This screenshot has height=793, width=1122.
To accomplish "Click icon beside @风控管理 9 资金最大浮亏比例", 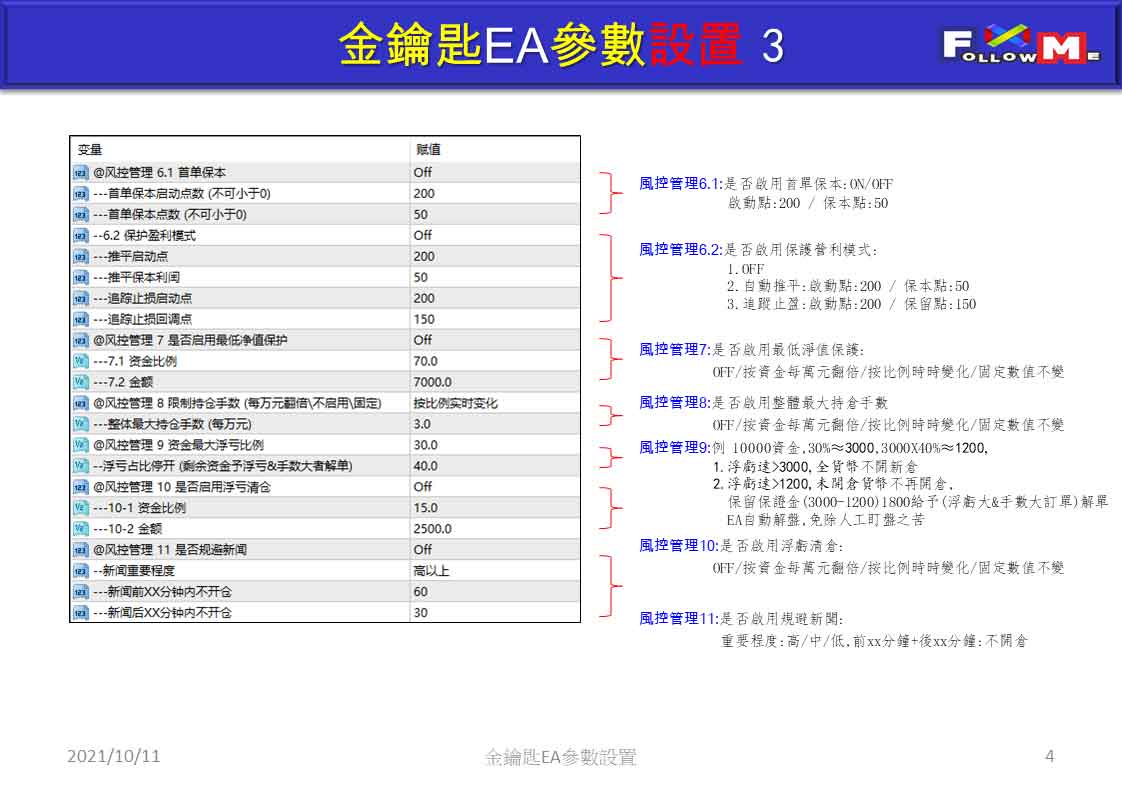I will (80, 445).
